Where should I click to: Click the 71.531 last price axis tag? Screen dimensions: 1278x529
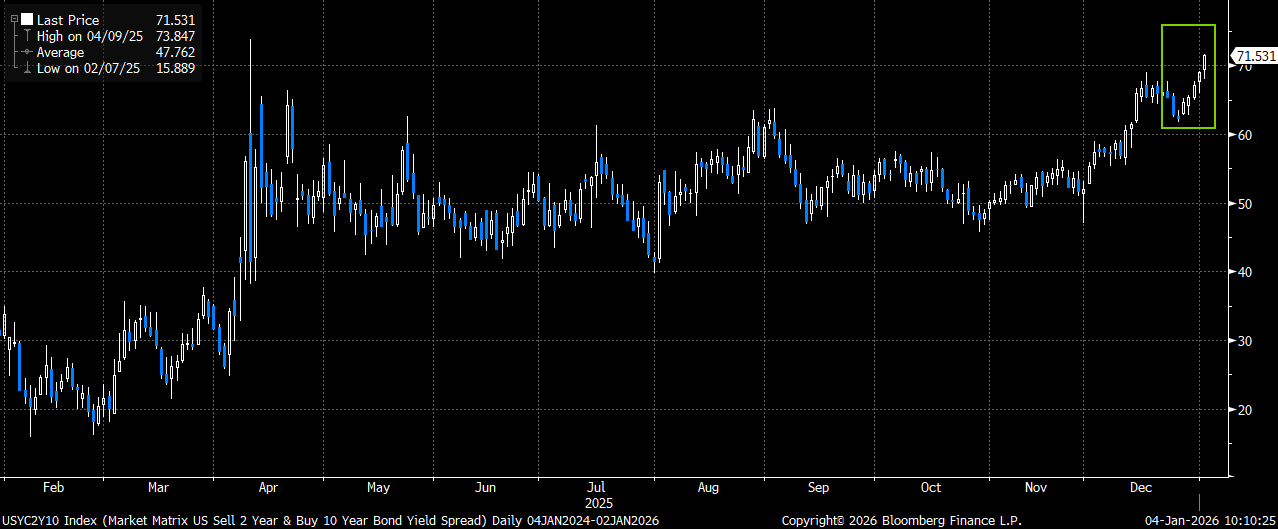(x=1255, y=55)
